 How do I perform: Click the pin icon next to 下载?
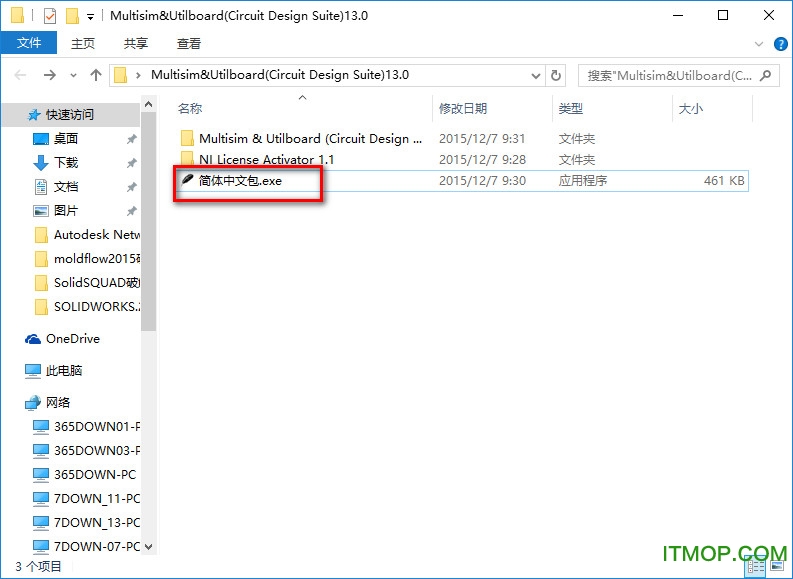(x=131, y=163)
